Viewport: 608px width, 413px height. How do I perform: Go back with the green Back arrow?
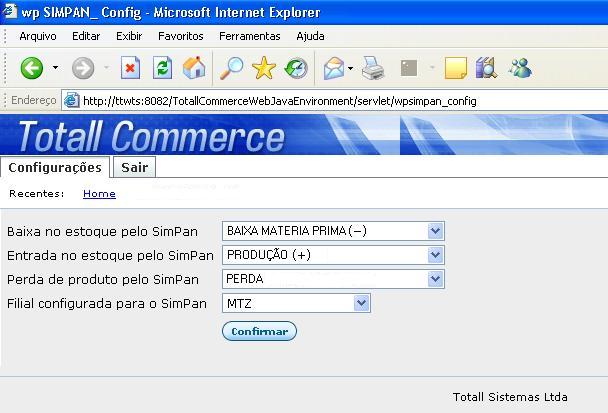32,68
